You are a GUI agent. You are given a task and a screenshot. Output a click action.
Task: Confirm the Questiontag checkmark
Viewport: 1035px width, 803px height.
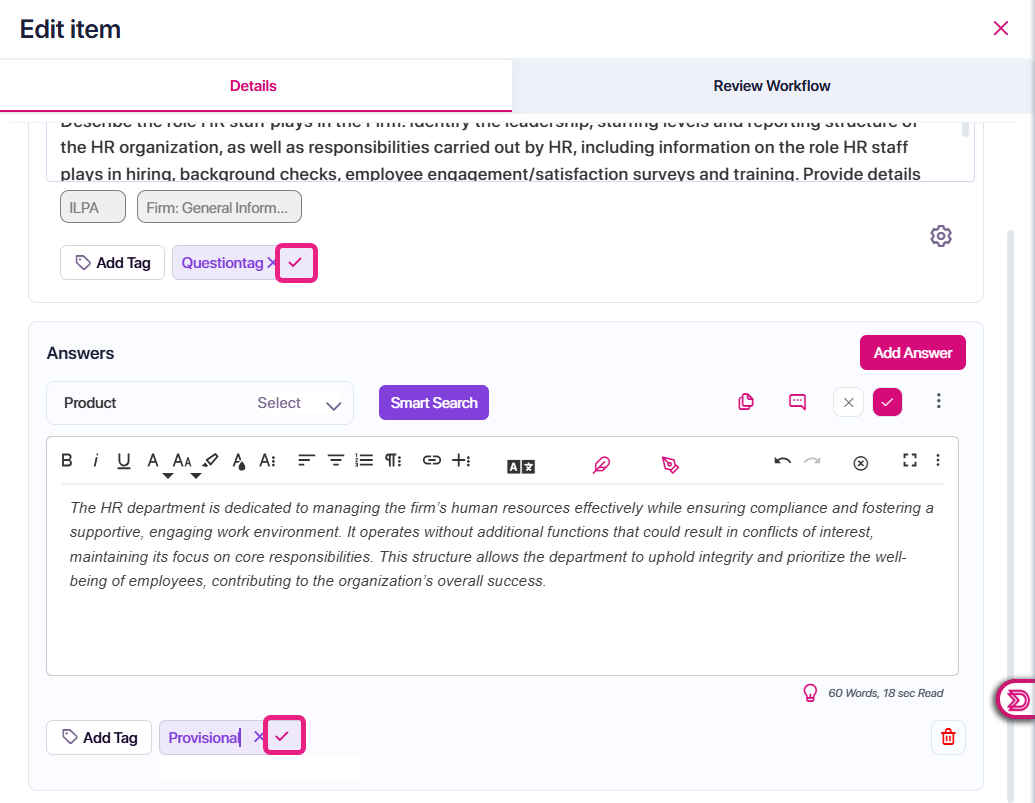click(x=296, y=263)
